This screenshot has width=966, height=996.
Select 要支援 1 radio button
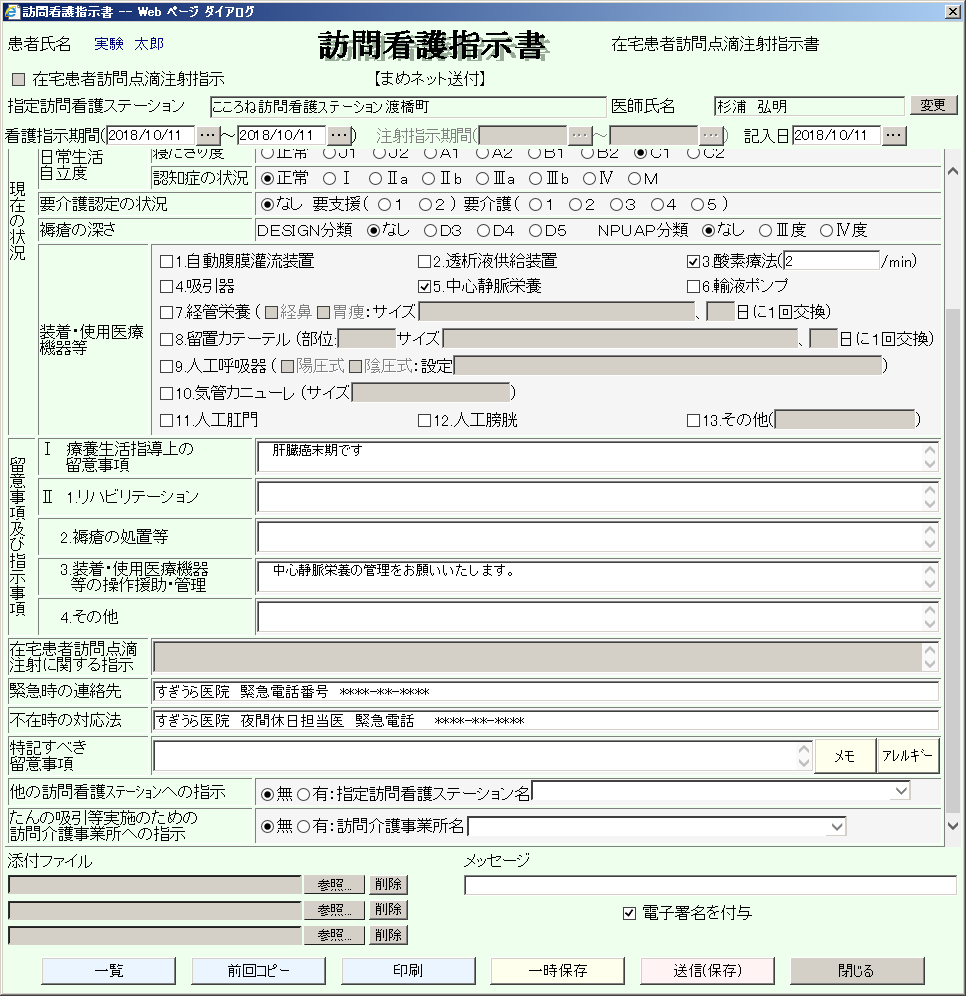(384, 205)
